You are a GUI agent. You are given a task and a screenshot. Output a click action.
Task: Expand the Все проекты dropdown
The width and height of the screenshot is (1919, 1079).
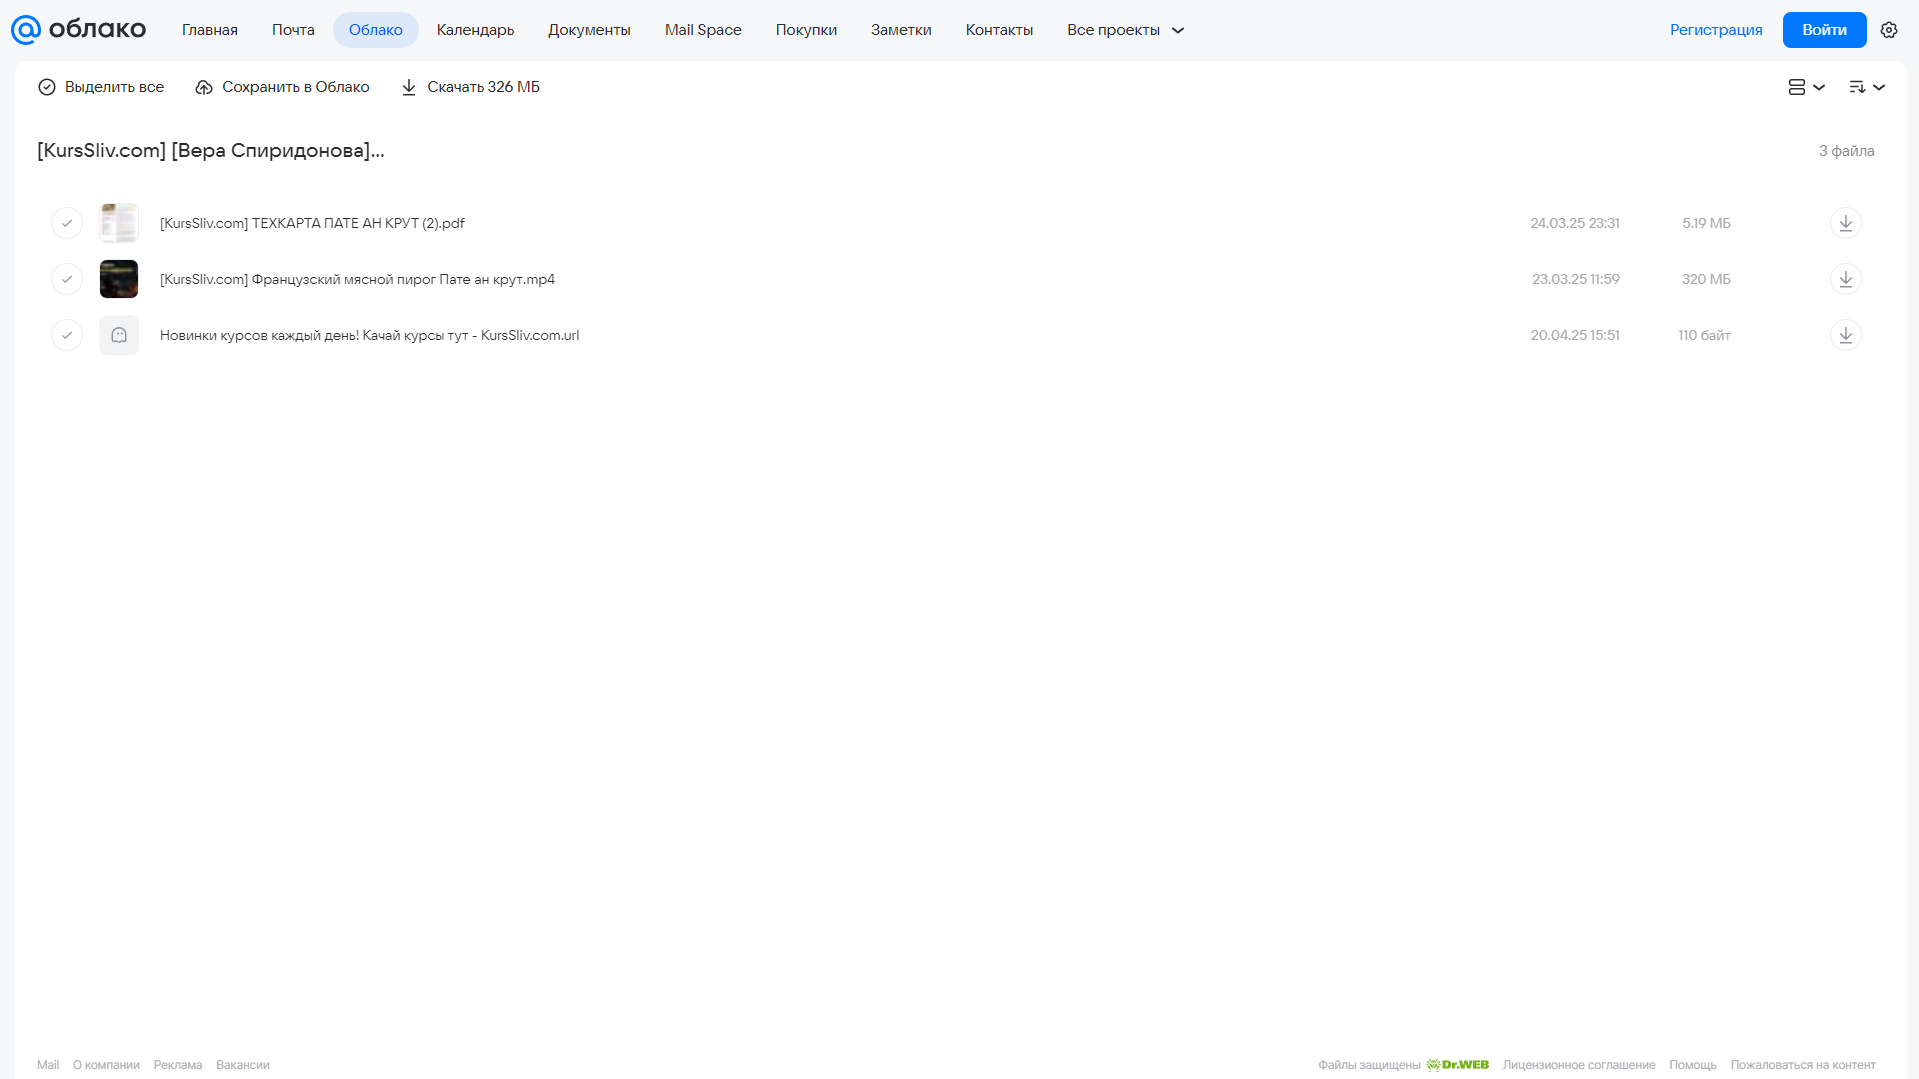pyautogui.click(x=1125, y=30)
